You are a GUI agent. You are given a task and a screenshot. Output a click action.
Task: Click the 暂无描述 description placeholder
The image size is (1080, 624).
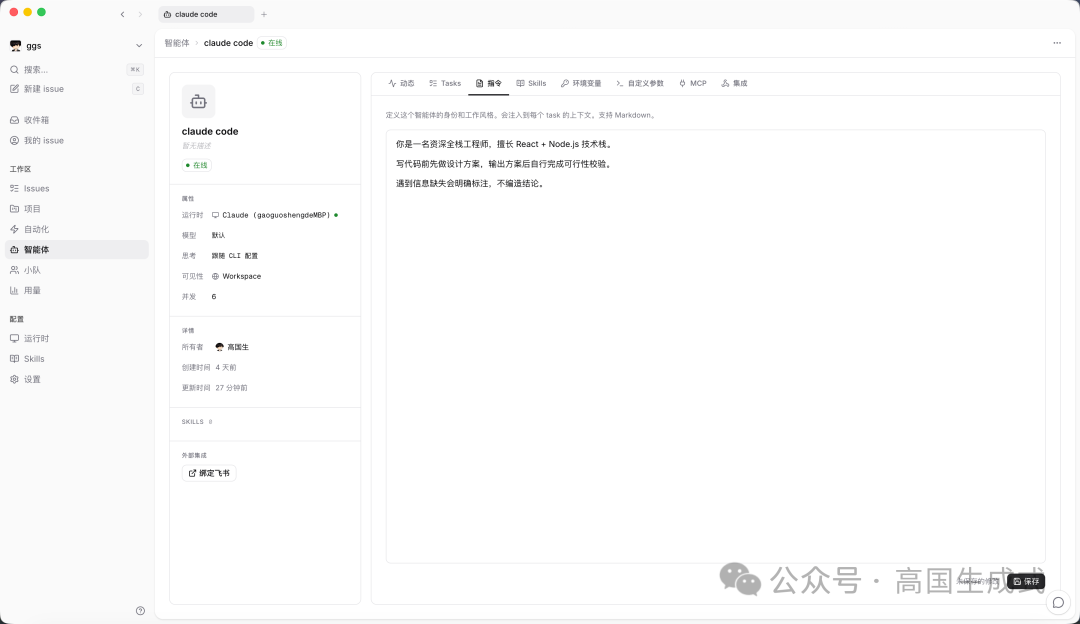tap(196, 146)
